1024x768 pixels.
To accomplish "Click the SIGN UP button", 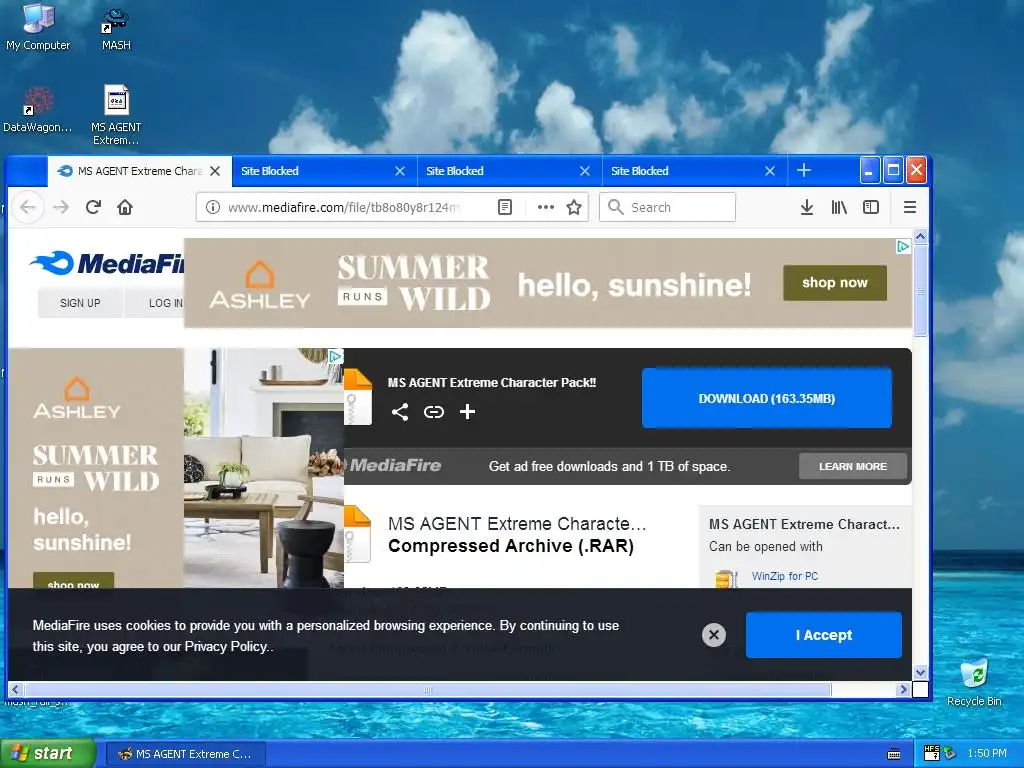I will [80, 303].
